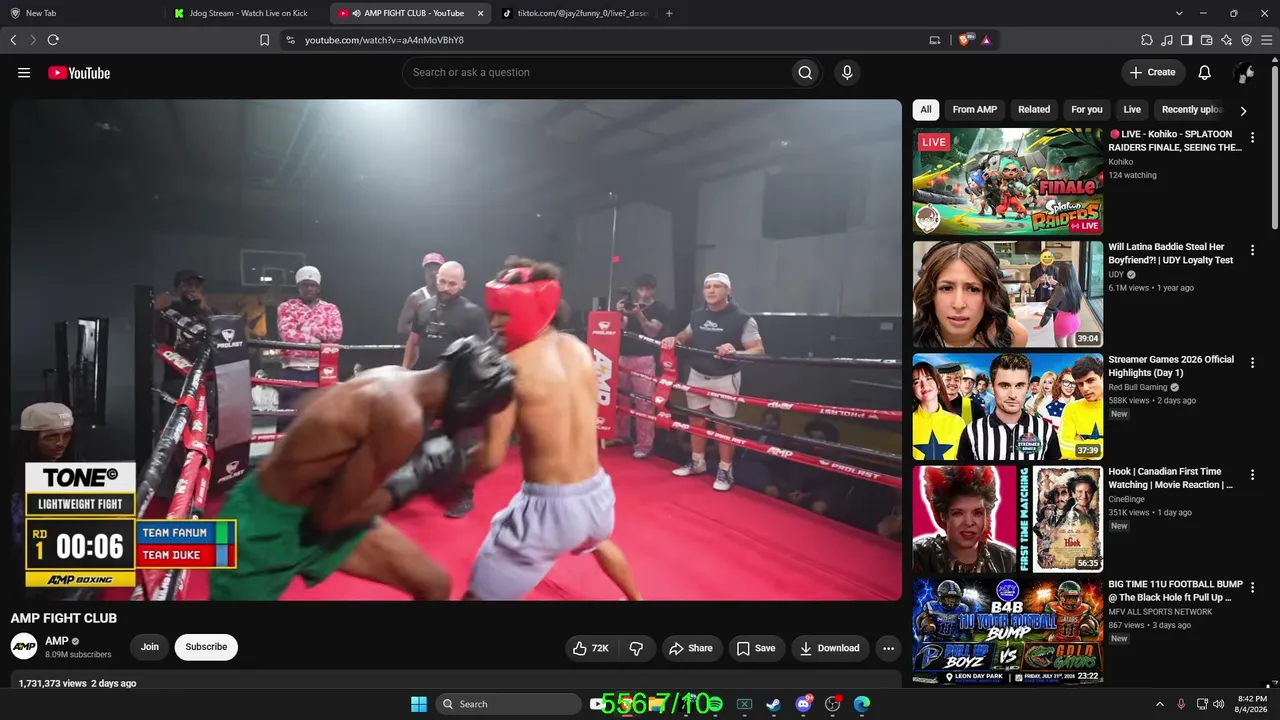The height and width of the screenshot is (720, 1280).
Task: Open the Kohiko Splatoon Raiders live thumbnail
Action: [1008, 181]
